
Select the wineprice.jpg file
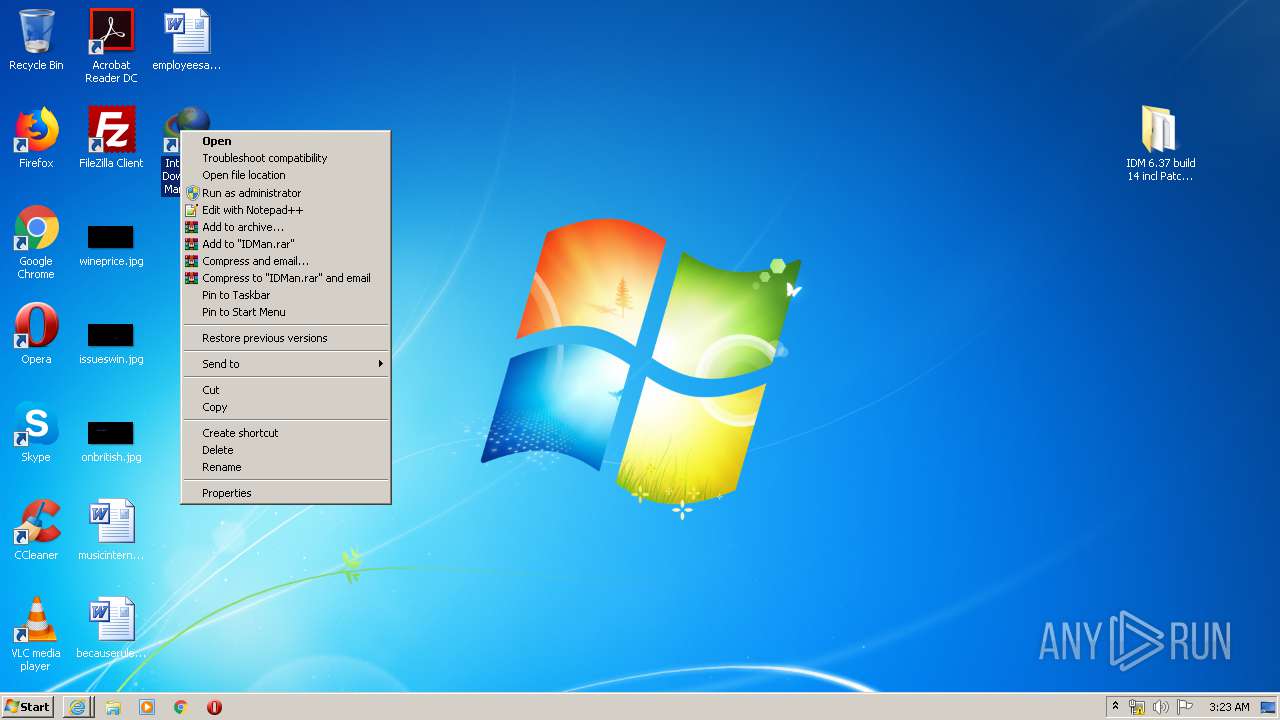click(x=111, y=246)
